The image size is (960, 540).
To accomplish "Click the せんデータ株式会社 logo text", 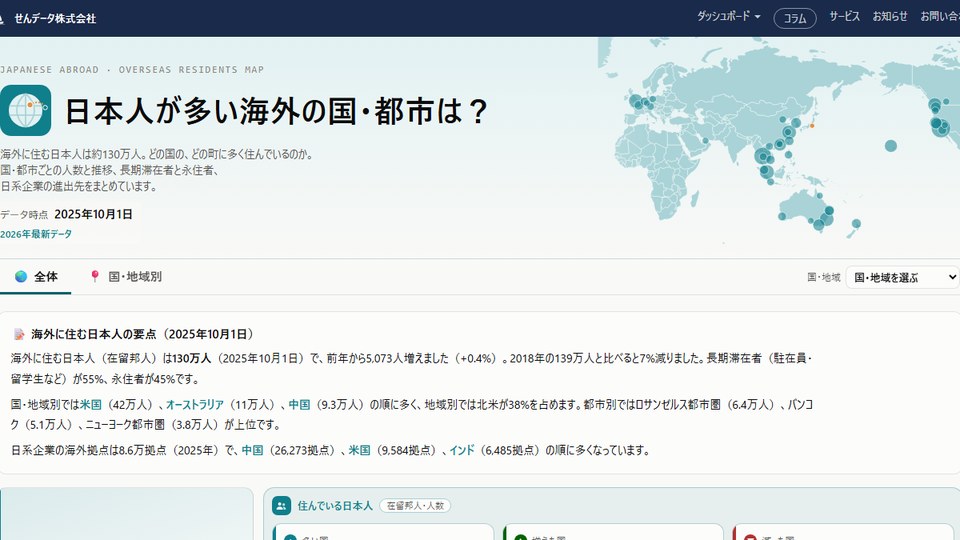I will pyautogui.click(x=55, y=19).
